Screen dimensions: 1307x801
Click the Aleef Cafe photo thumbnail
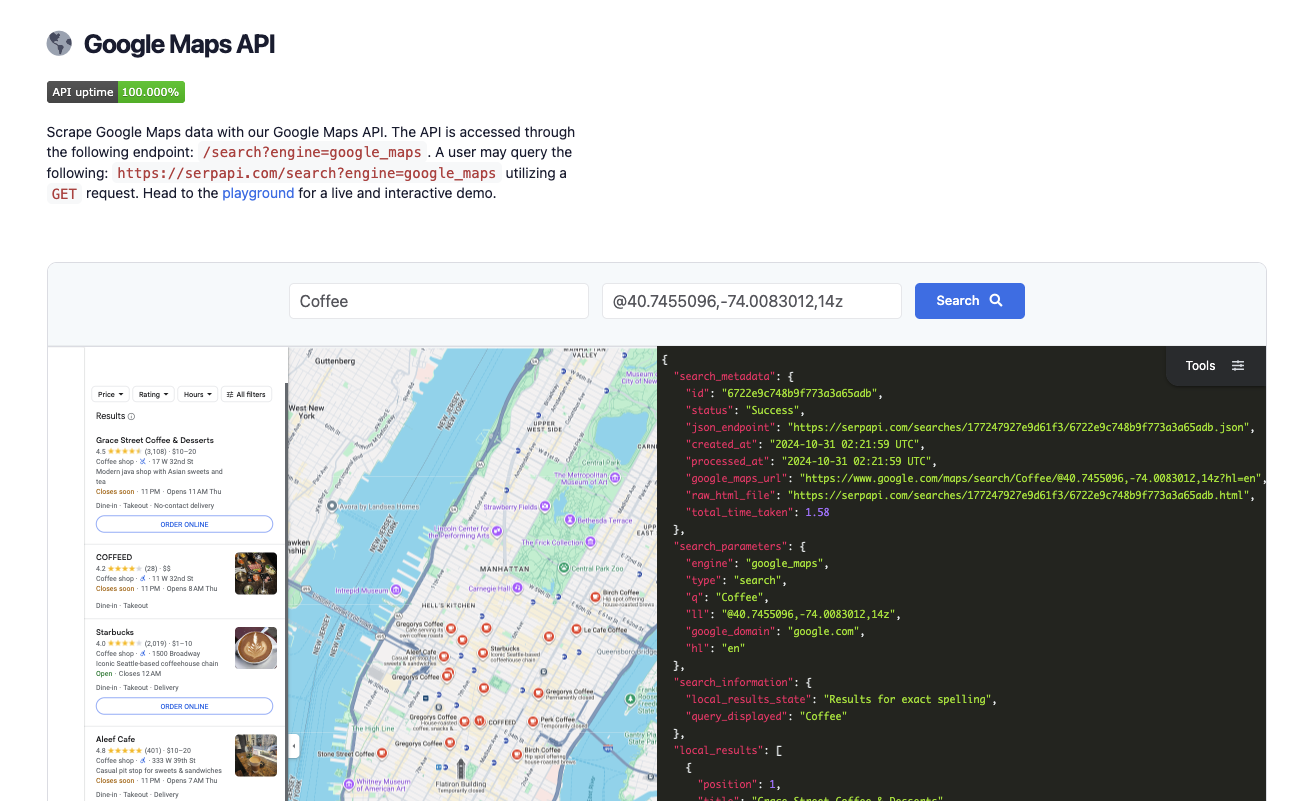point(256,756)
